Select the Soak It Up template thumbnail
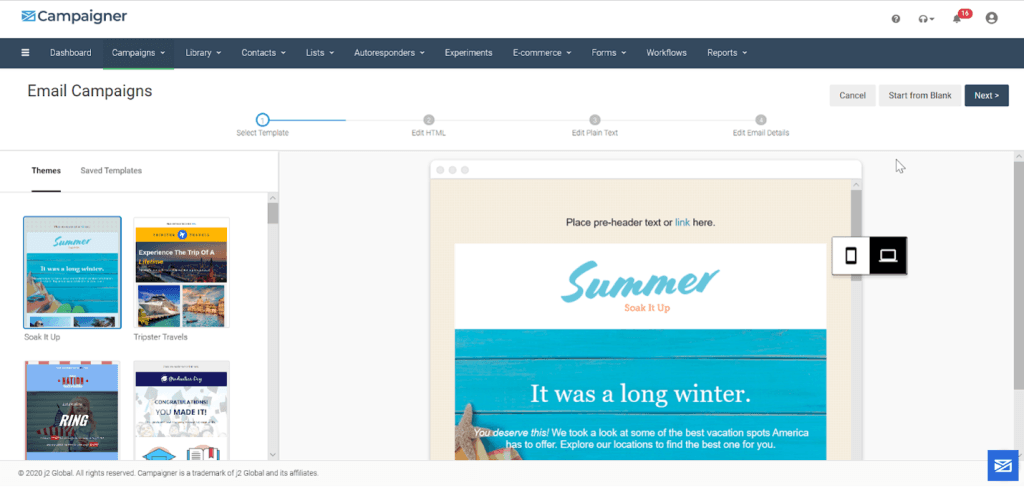This screenshot has height=488, width=1024. pyautogui.click(x=72, y=272)
